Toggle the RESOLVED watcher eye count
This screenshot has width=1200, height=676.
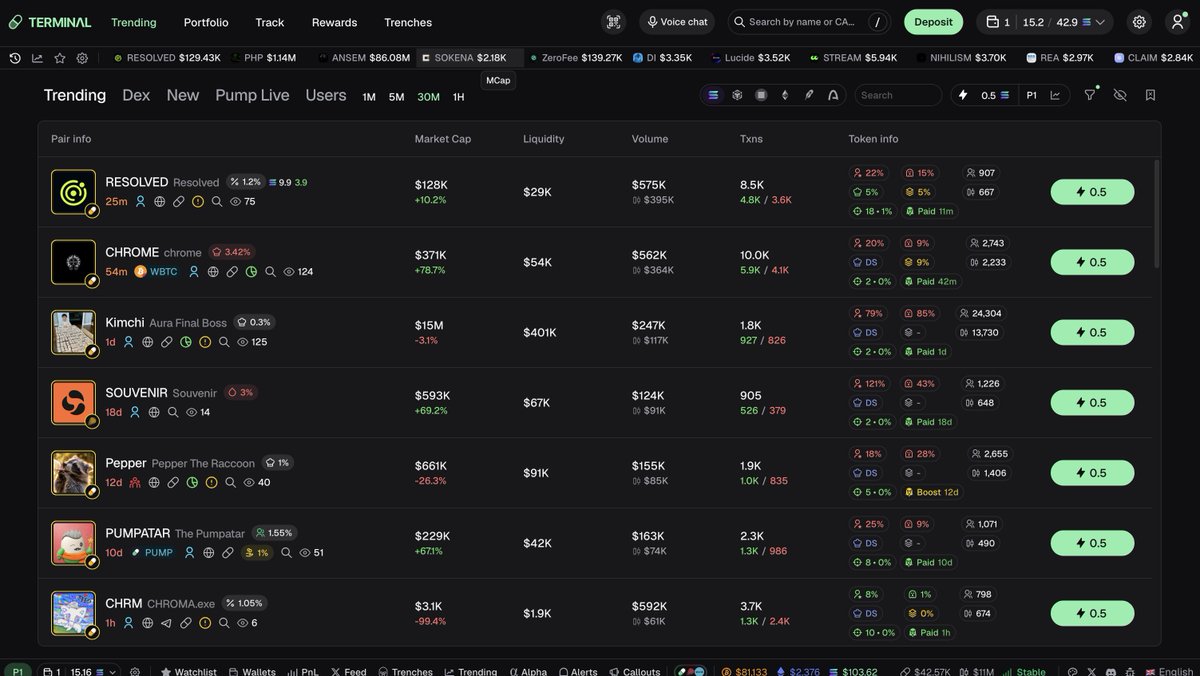pyautogui.click(x=243, y=201)
